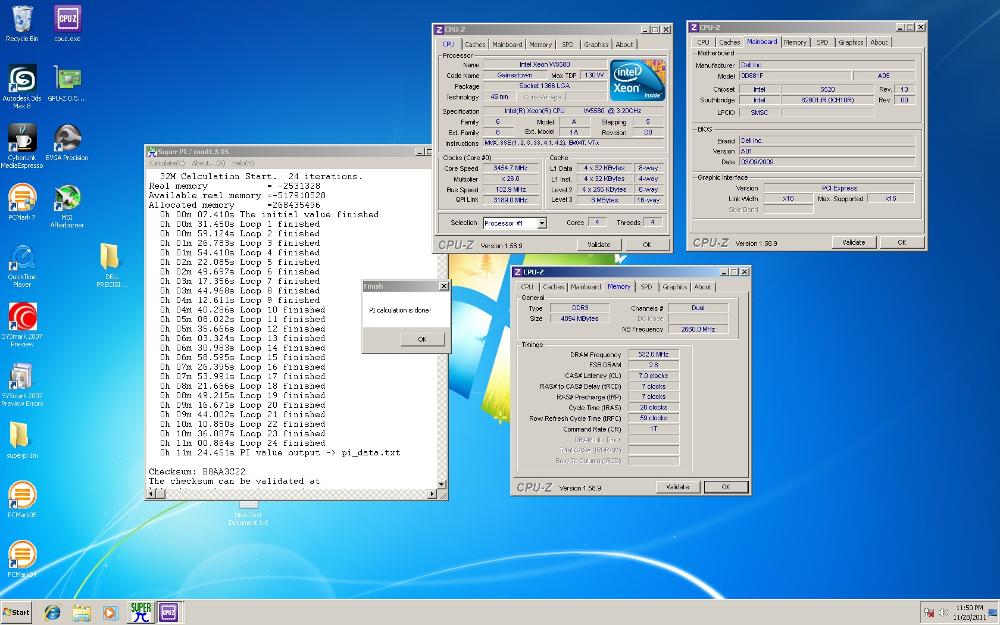1000x625 pixels.
Task: Click OK in the Finish dialog
Action: click(x=422, y=339)
